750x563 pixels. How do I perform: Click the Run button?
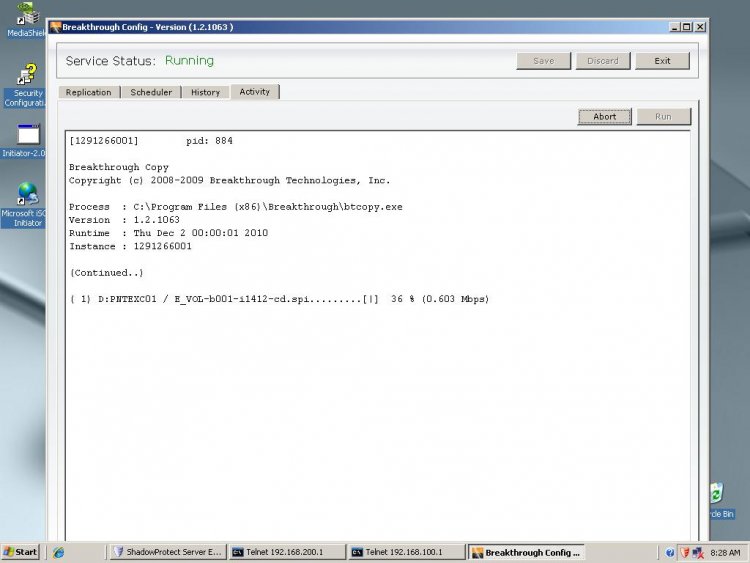tap(663, 117)
